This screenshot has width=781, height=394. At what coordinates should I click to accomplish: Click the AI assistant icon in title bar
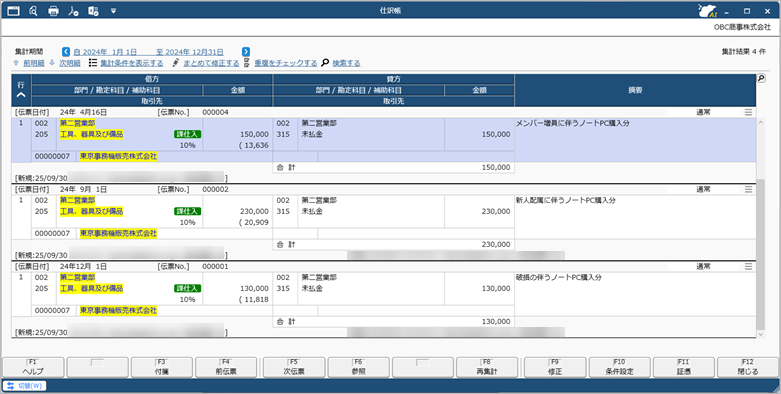(x=707, y=11)
